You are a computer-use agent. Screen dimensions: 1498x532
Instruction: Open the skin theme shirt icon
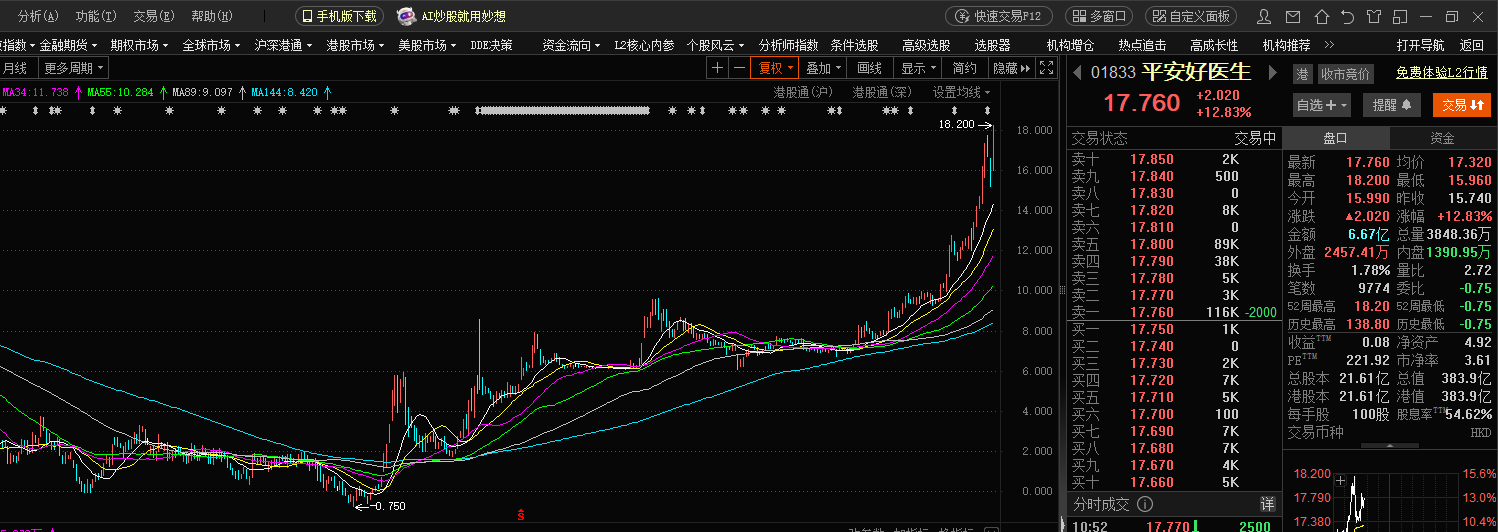[1373, 16]
